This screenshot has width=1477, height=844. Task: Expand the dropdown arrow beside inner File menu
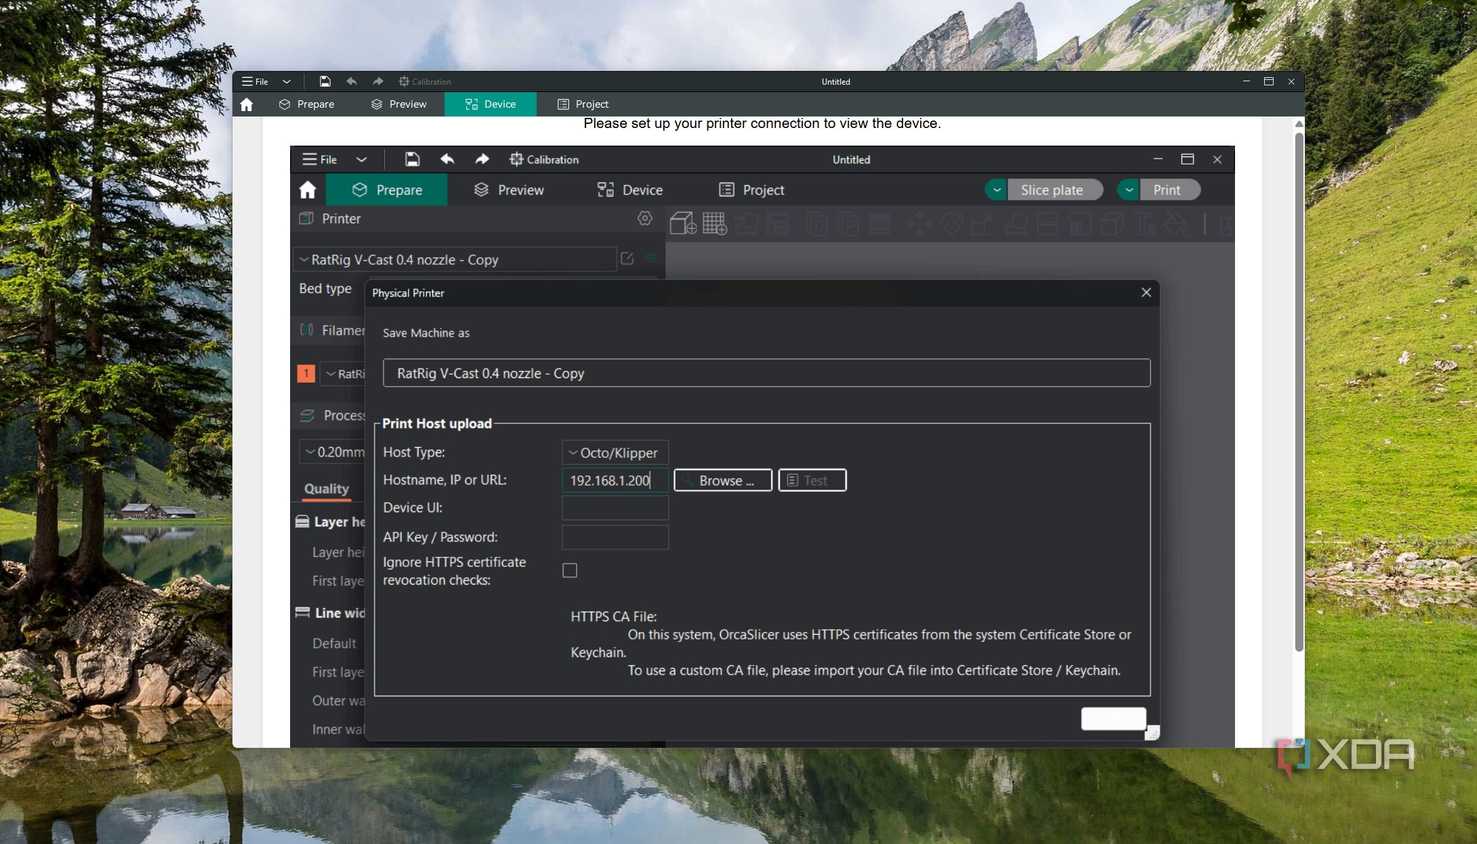point(362,159)
